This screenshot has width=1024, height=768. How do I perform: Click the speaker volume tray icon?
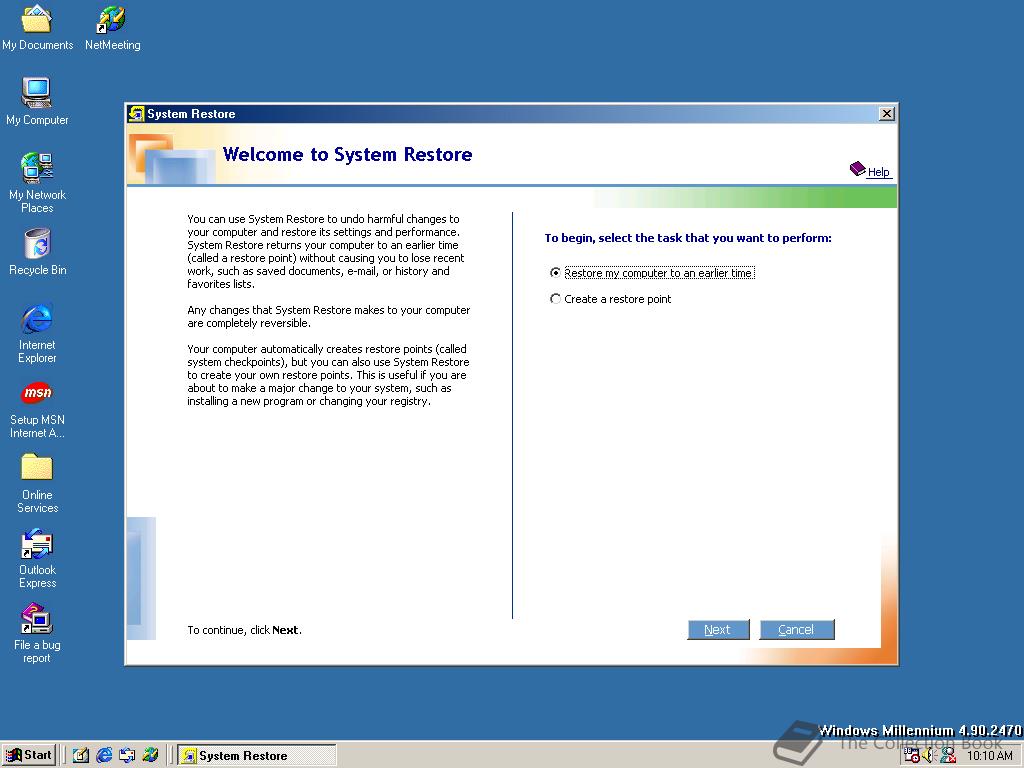929,756
